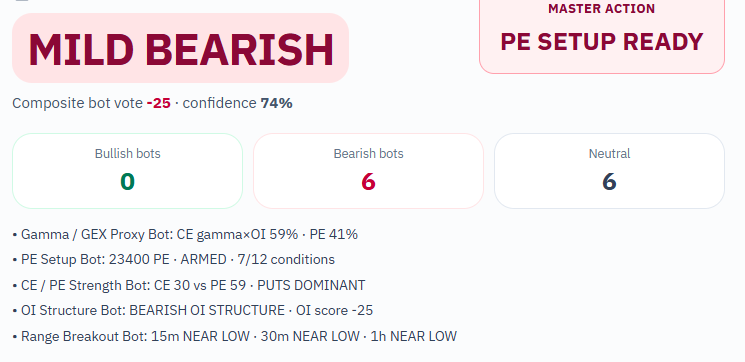Screen dimensions: 745x362
Task: Click the OI score -25 text
Action: click(x=334, y=311)
